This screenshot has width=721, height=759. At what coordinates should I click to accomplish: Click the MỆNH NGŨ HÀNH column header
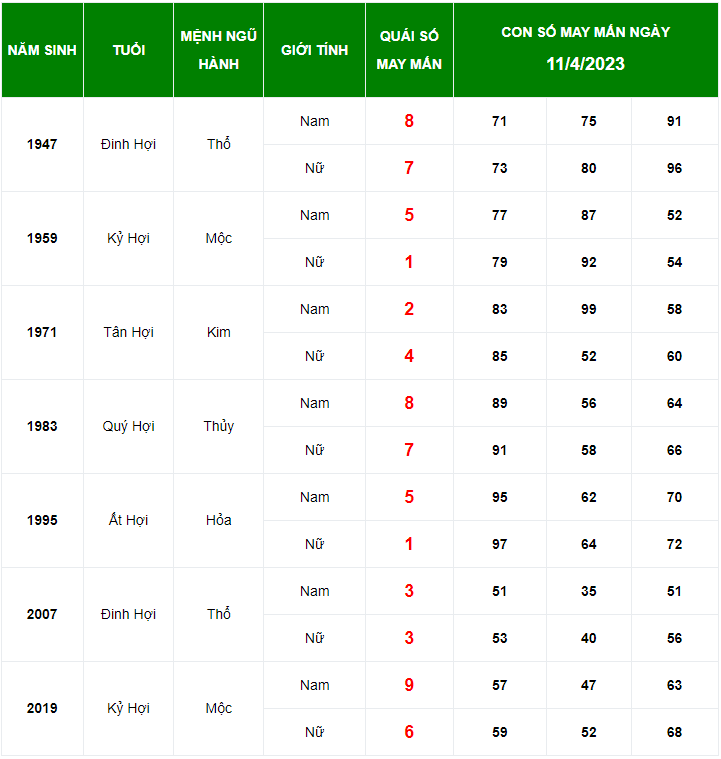click(x=218, y=49)
